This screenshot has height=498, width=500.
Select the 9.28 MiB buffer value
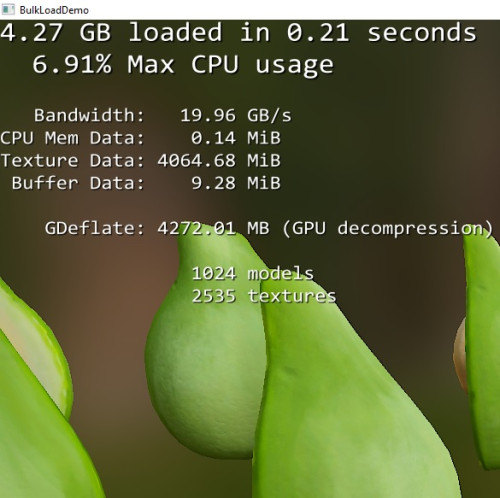[236, 183]
